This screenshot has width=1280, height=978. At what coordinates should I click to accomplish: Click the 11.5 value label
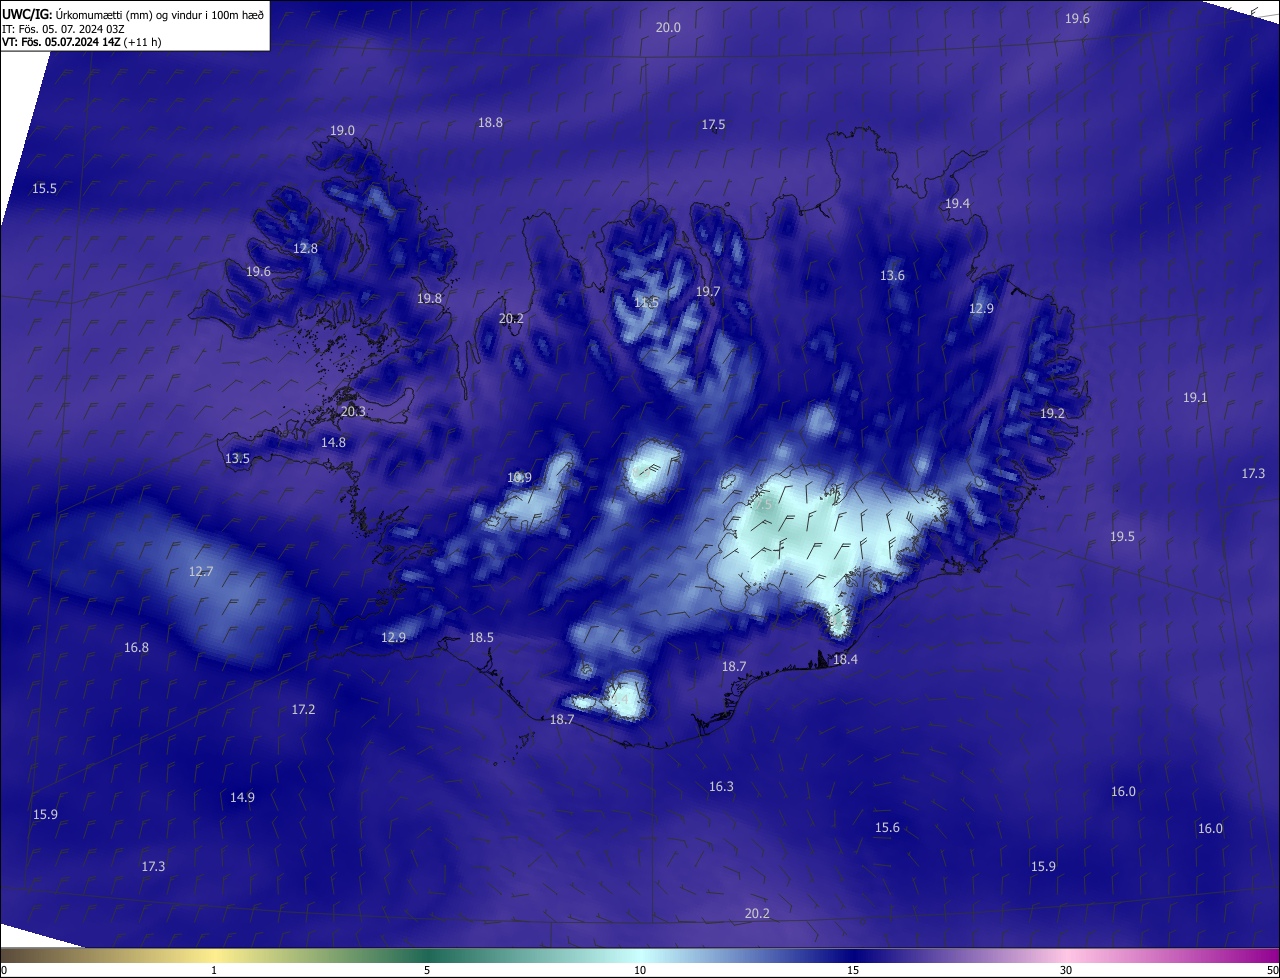(x=646, y=303)
